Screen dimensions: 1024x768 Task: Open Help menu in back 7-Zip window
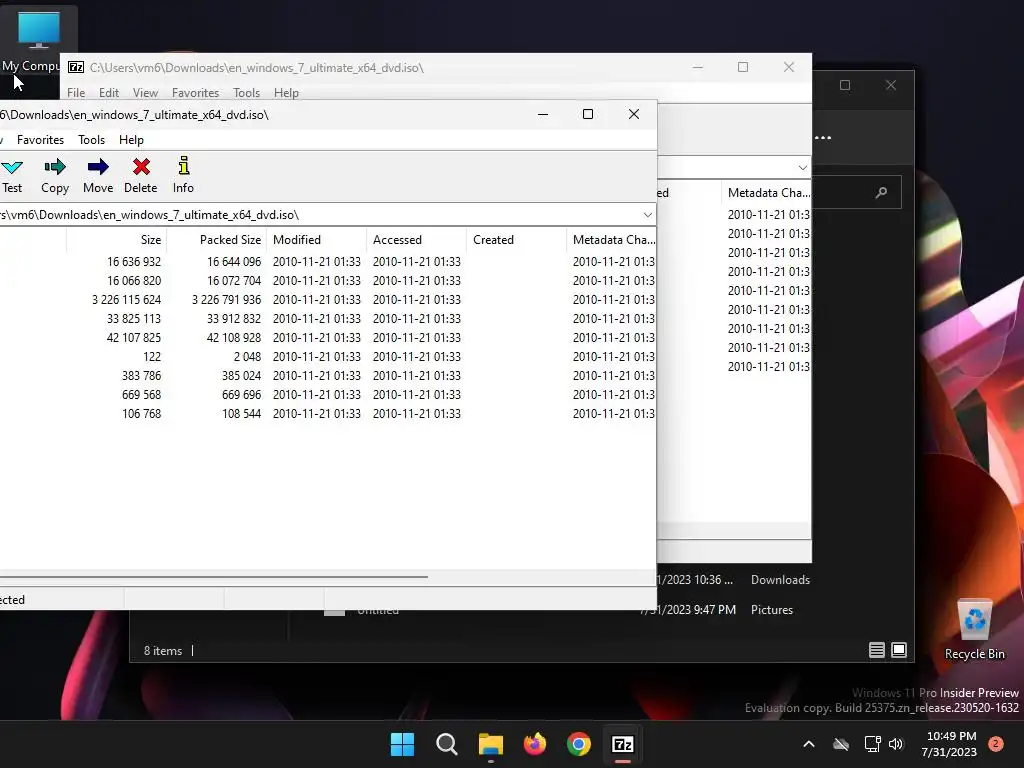pos(286,93)
